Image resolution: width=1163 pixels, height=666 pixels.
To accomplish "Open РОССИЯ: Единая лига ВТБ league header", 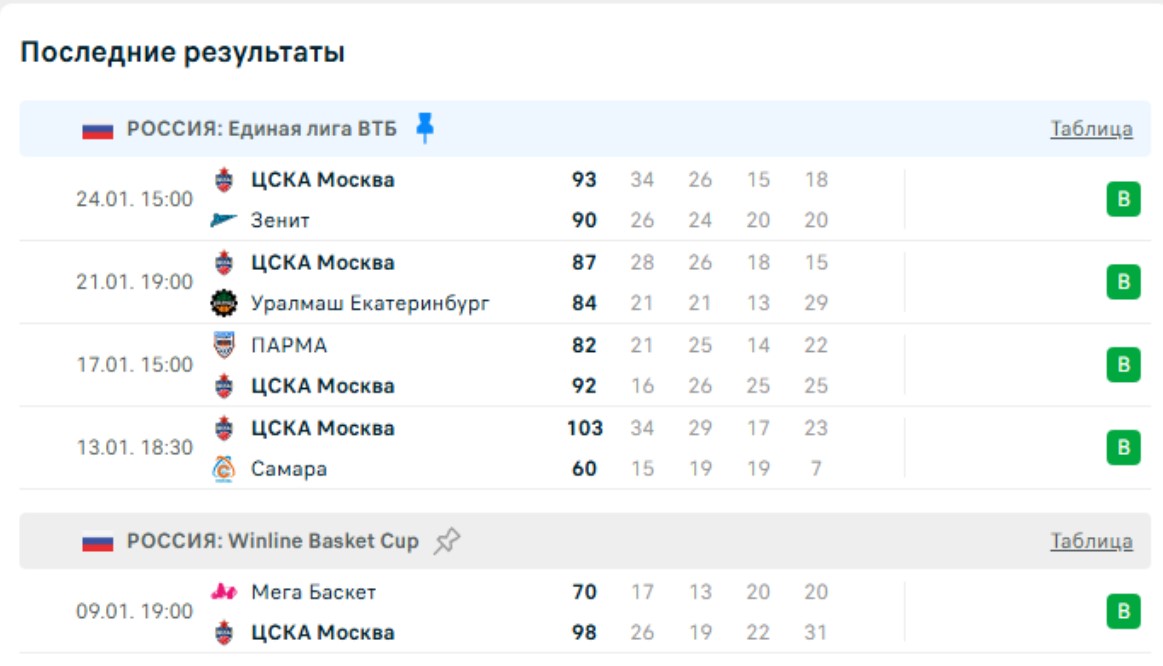I will point(261,130).
